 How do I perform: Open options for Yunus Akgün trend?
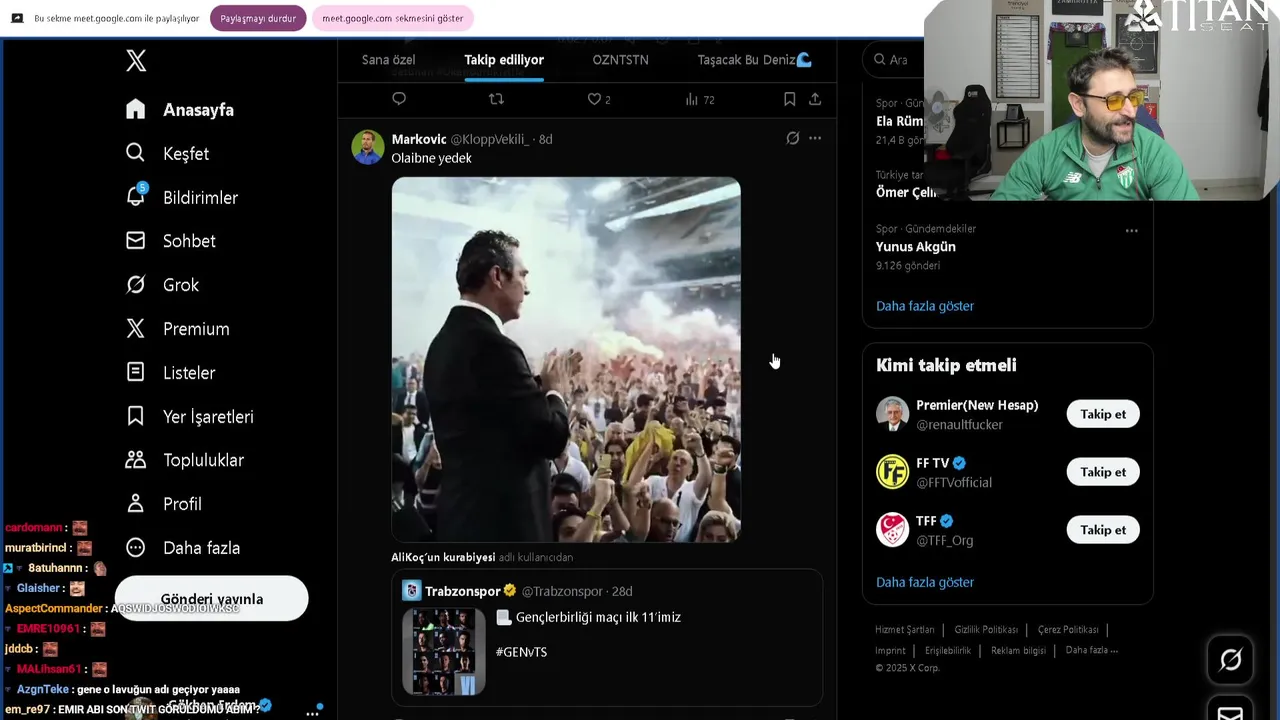(x=1131, y=231)
